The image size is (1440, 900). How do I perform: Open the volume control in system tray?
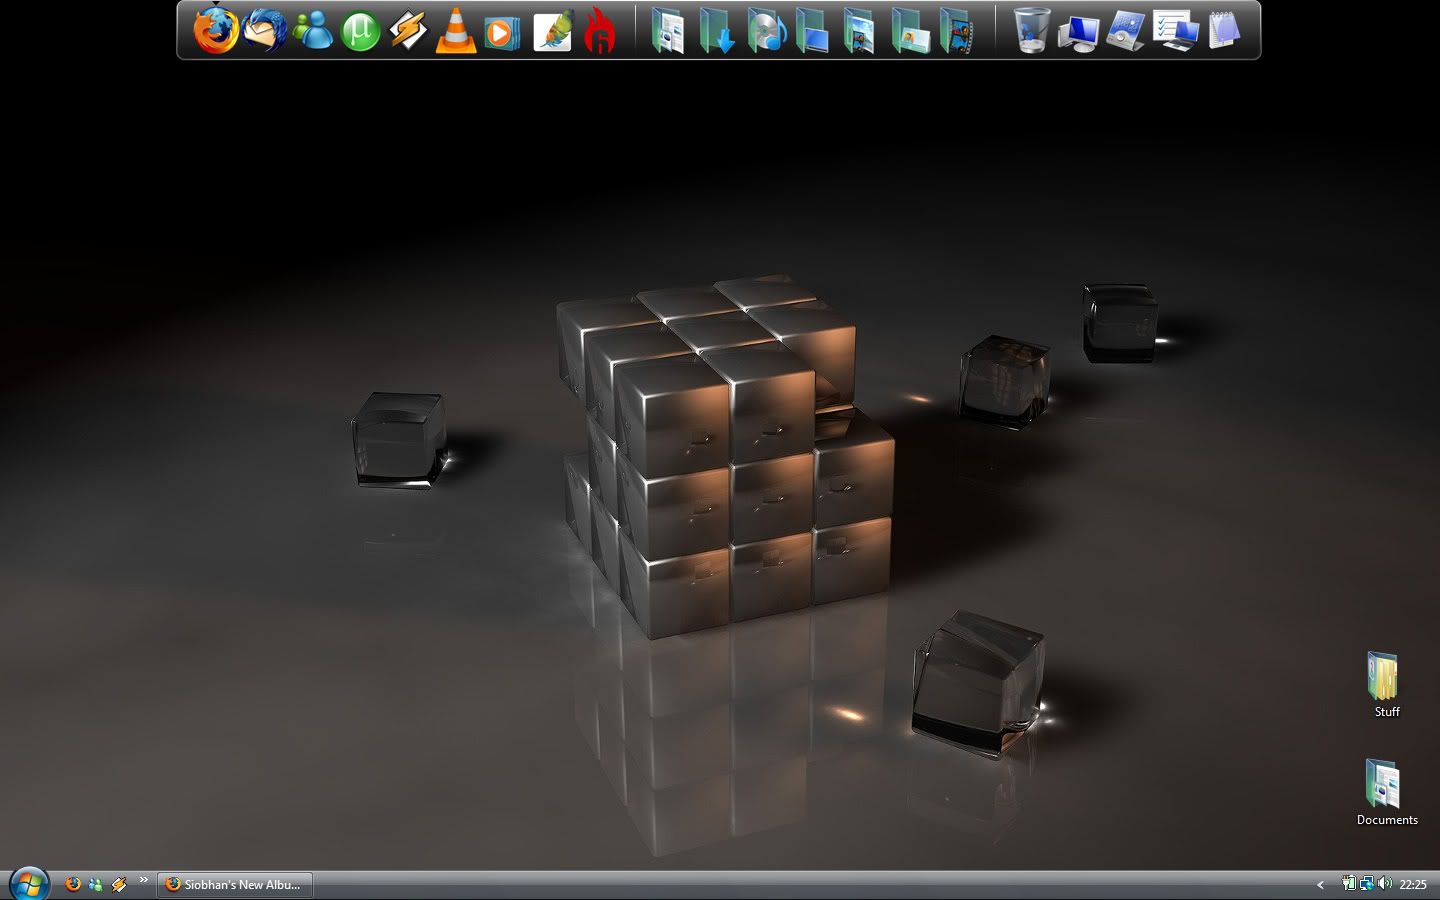pos(1385,884)
